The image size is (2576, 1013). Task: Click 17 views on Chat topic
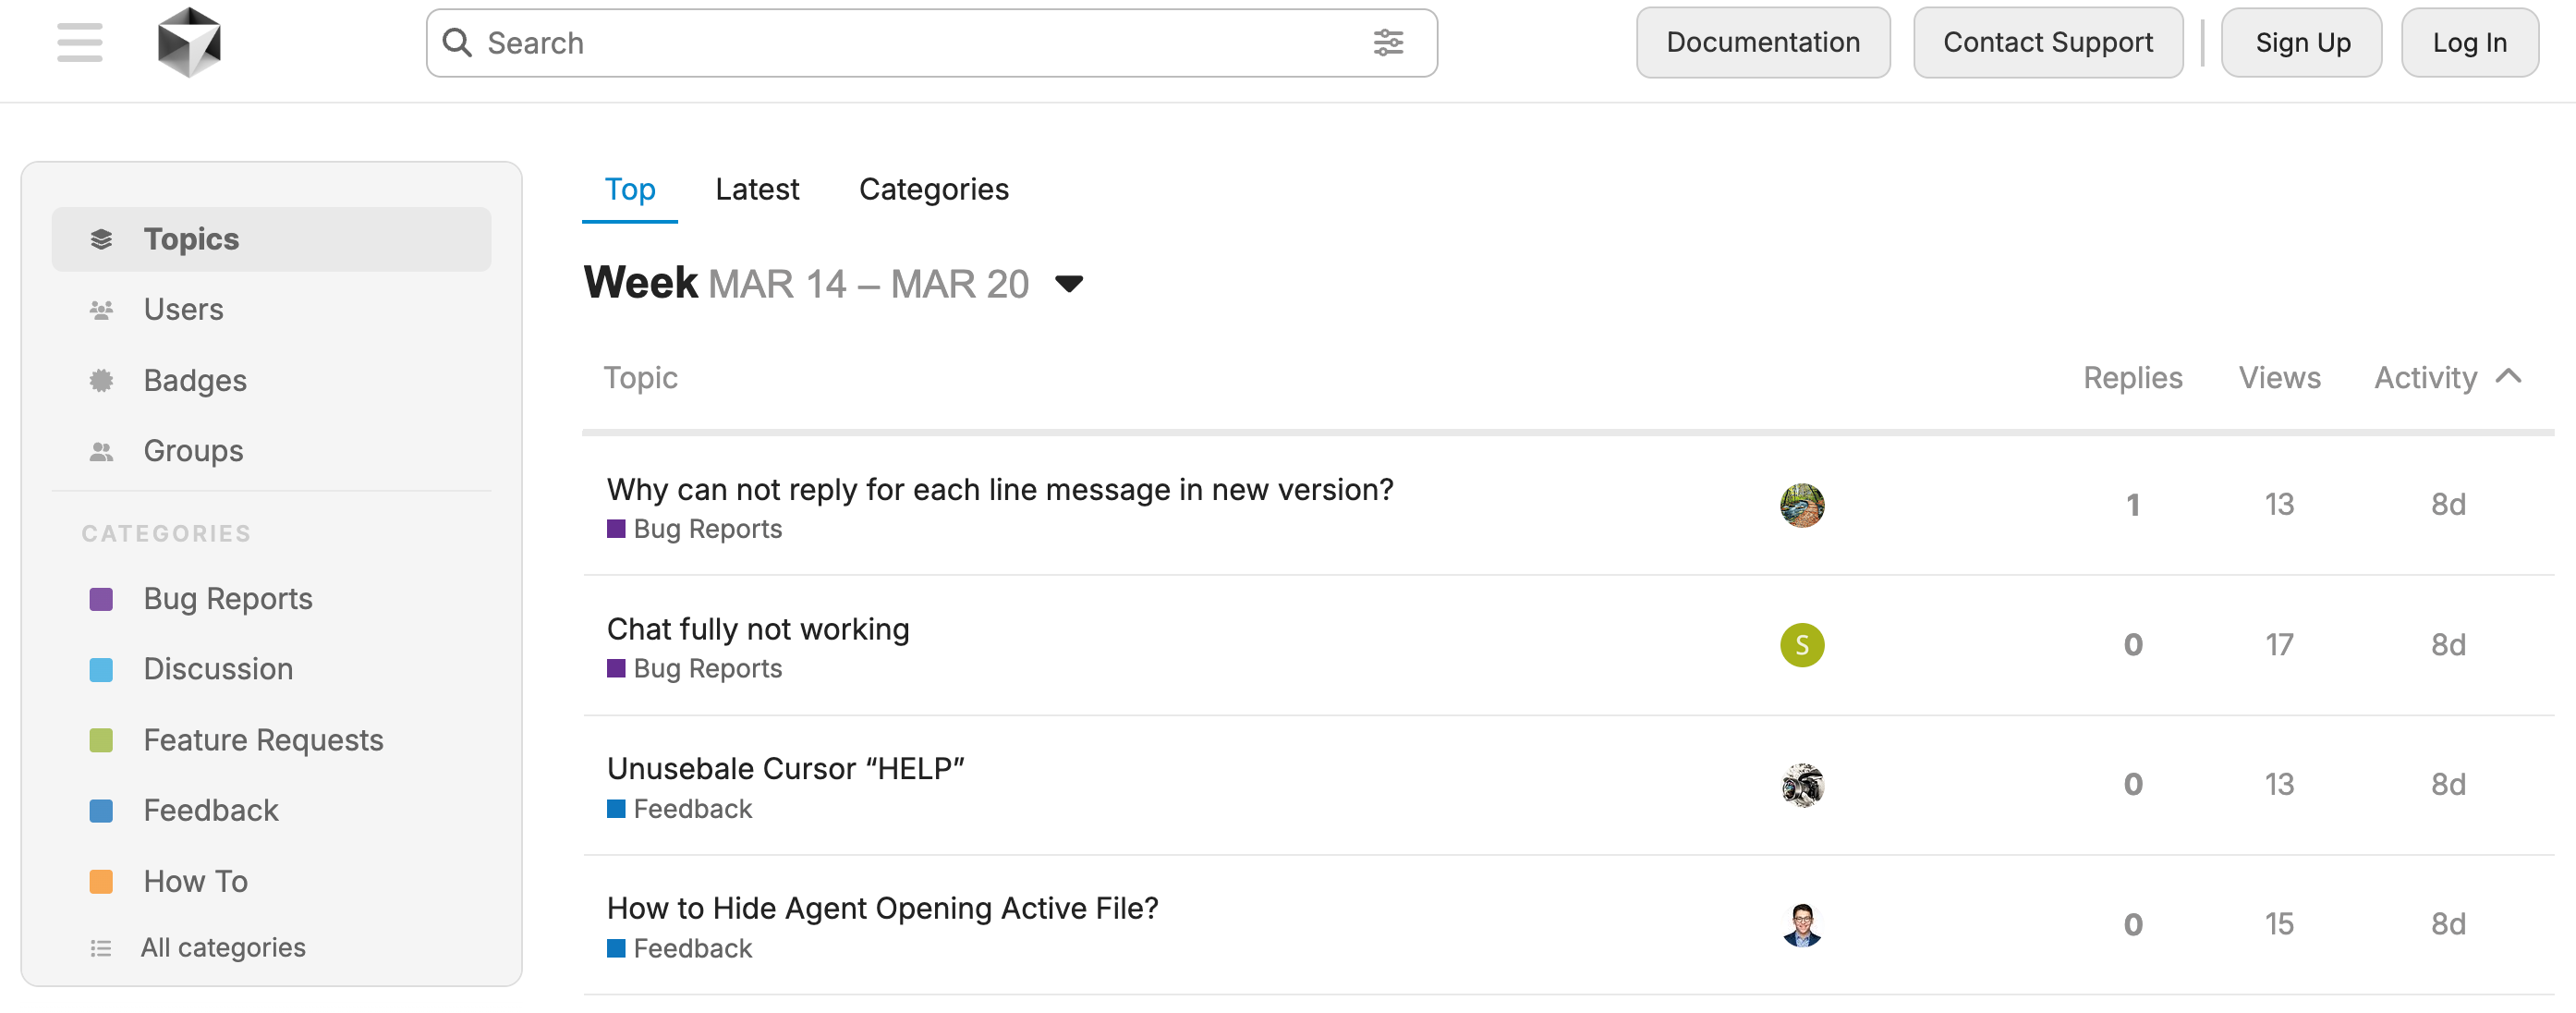pos(2279,645)
